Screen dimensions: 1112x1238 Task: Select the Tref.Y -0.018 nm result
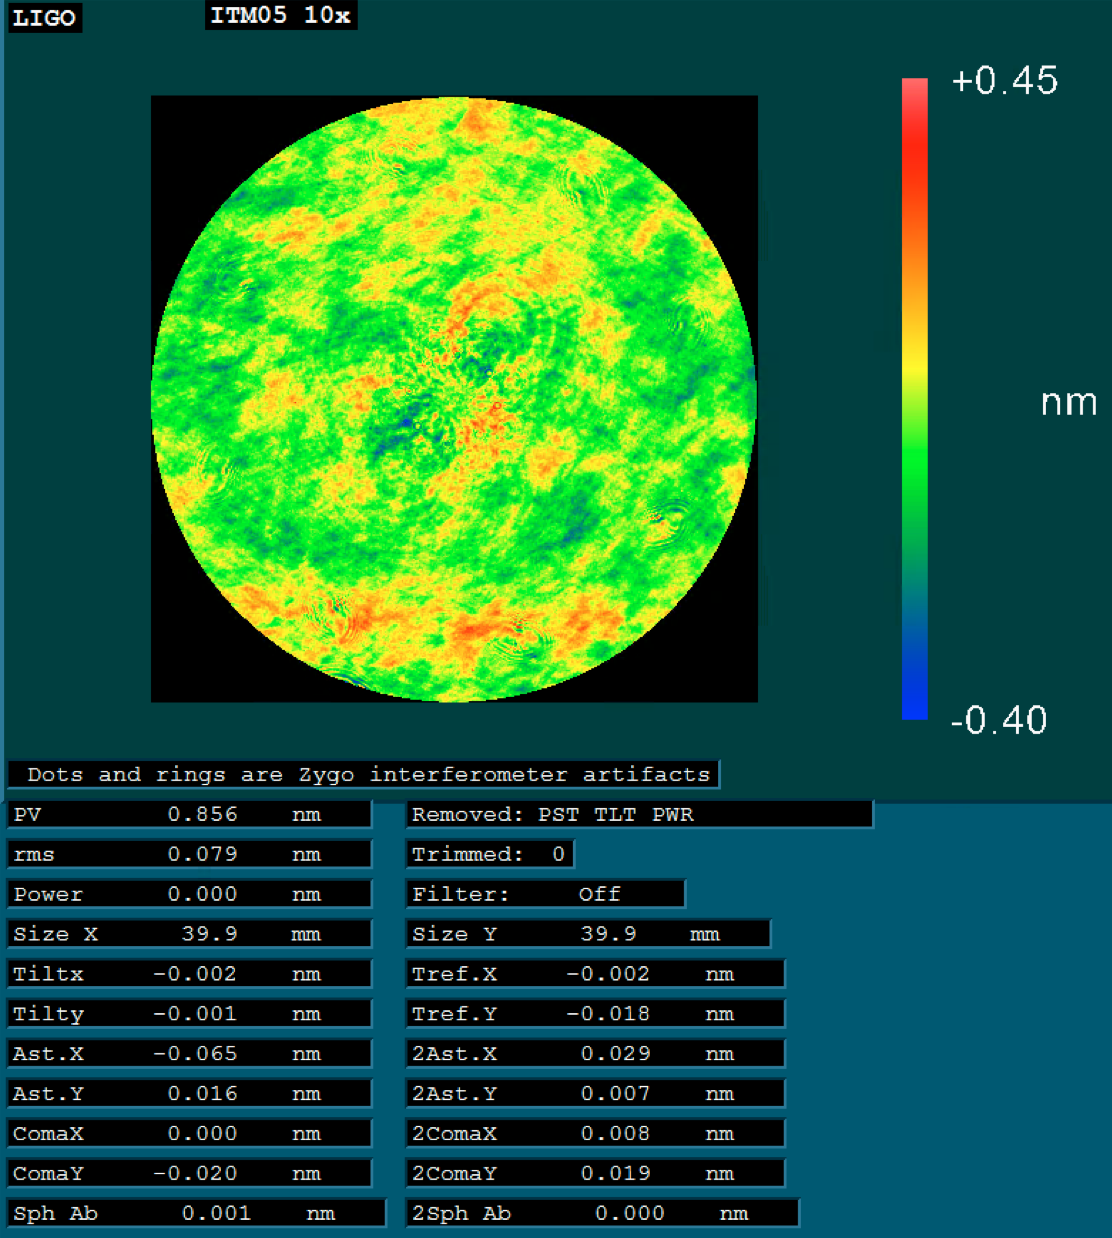595,1014
